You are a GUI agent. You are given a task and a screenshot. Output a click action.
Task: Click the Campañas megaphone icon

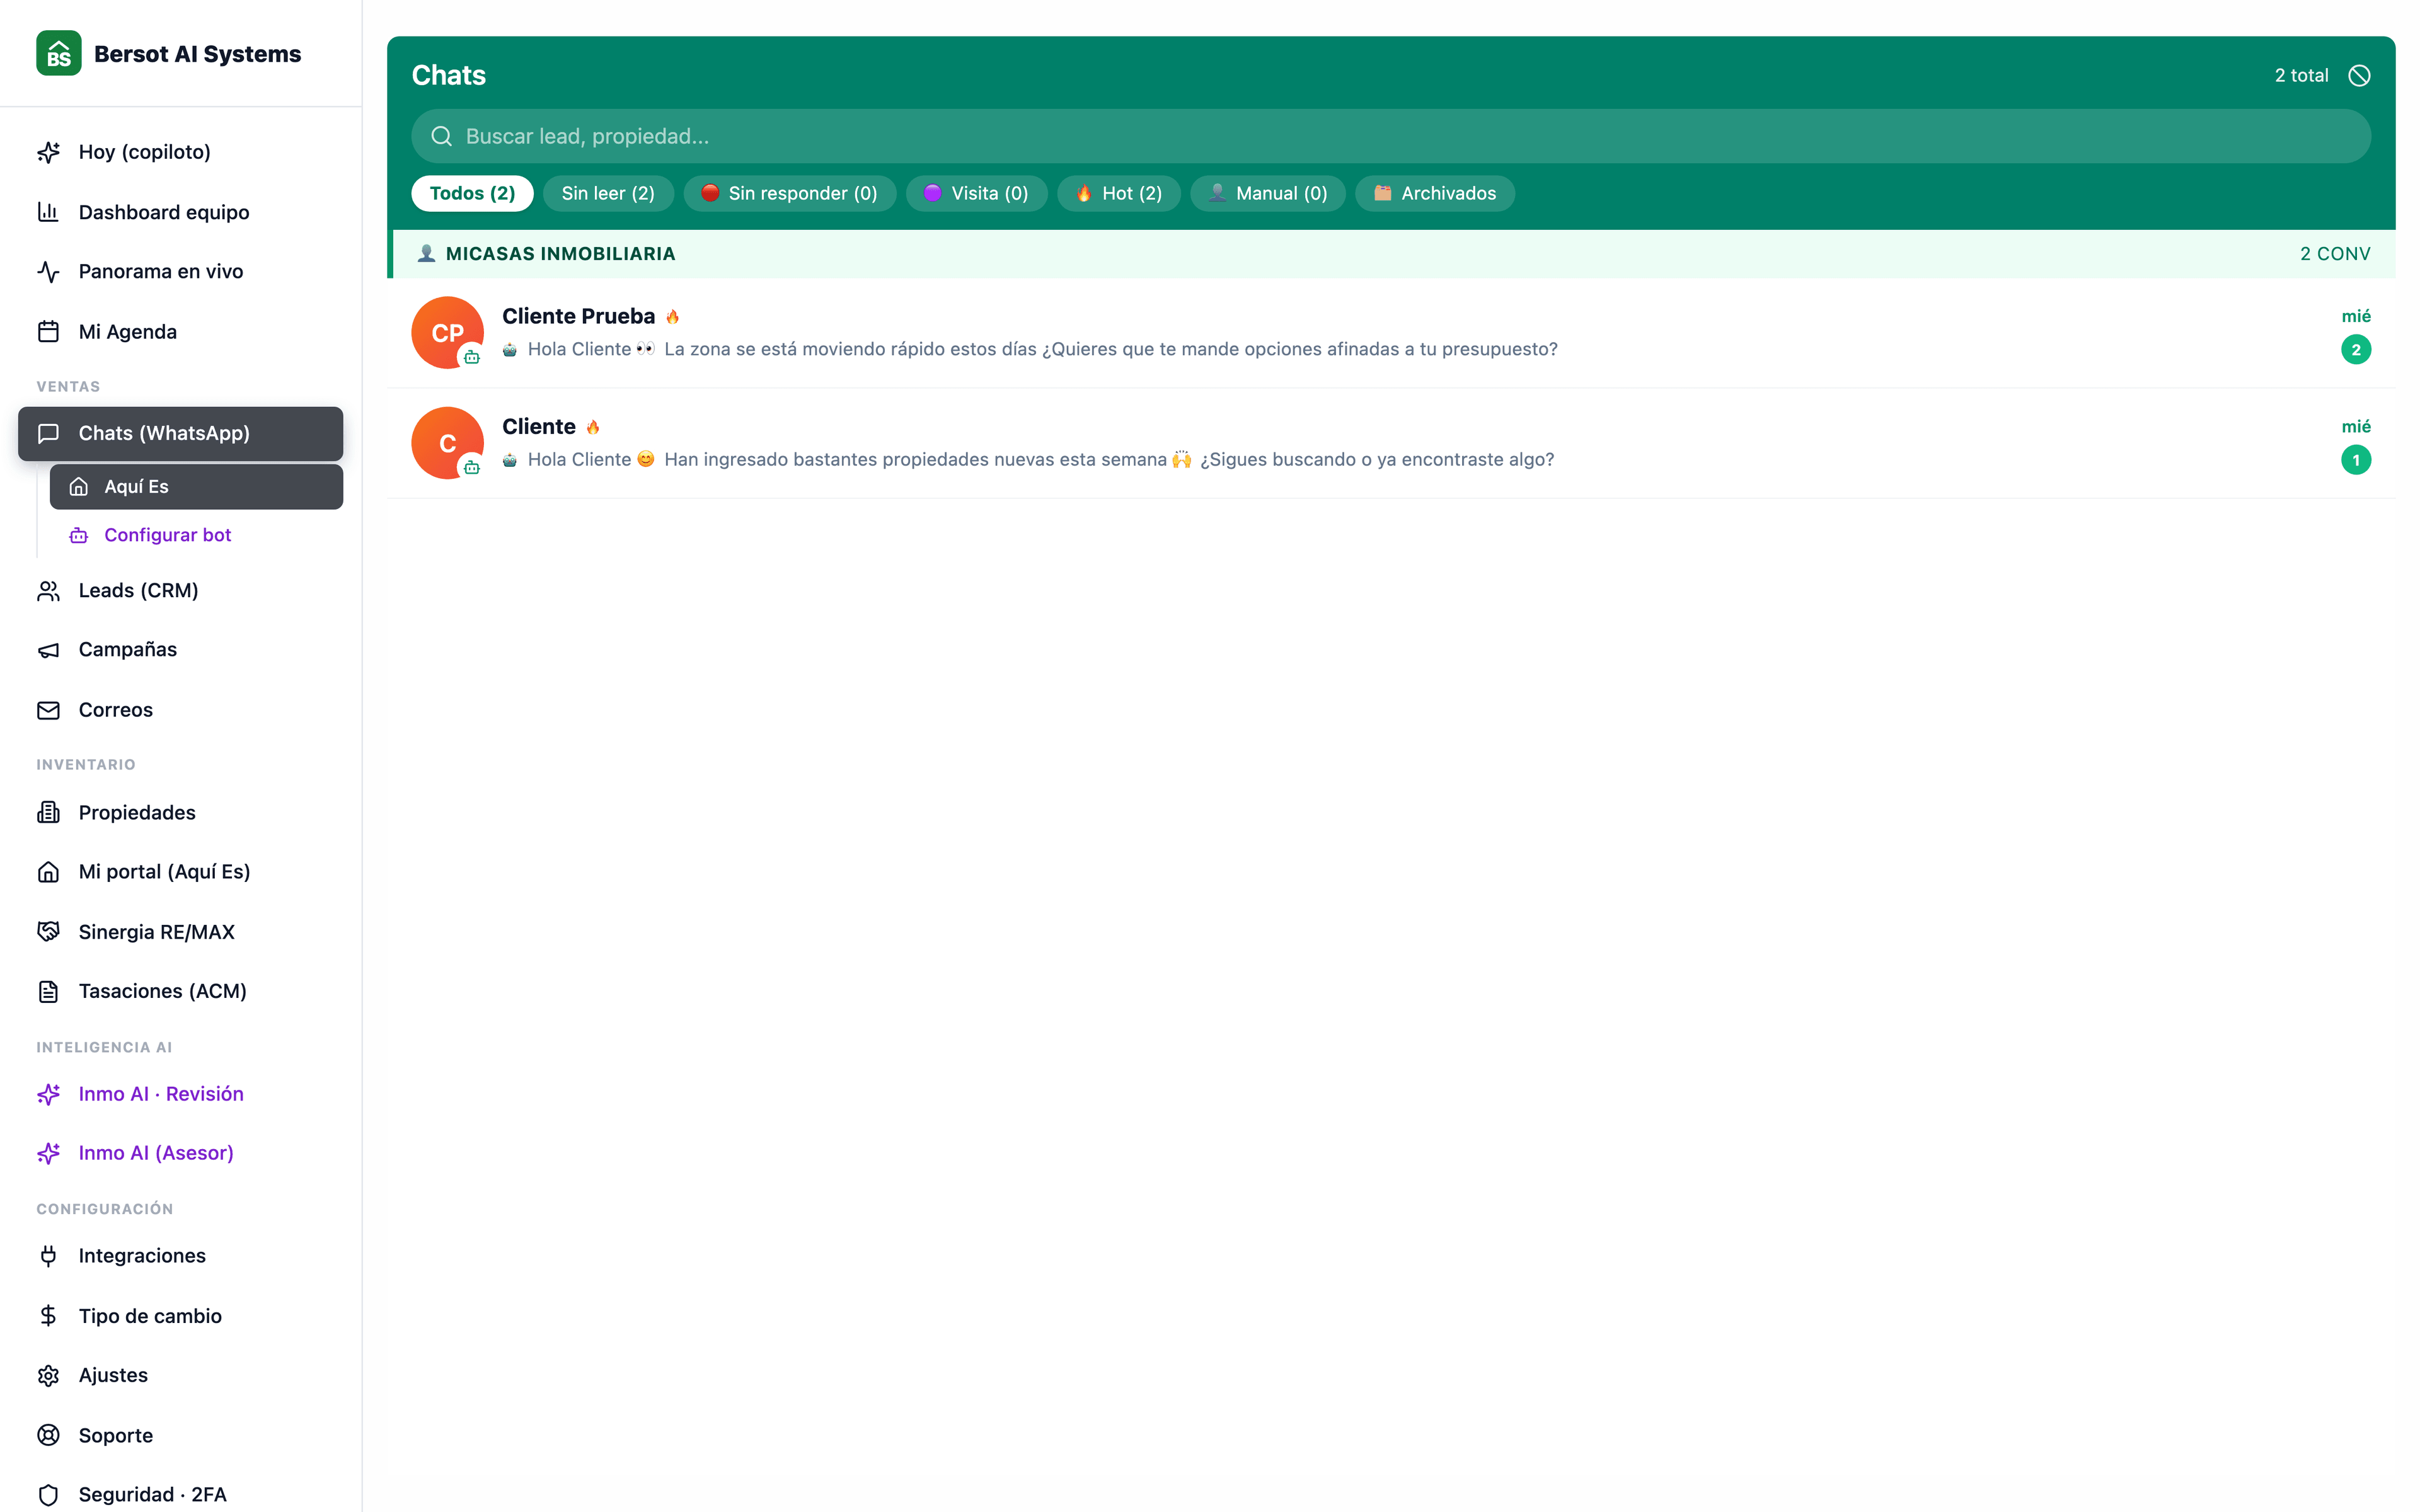48,650
